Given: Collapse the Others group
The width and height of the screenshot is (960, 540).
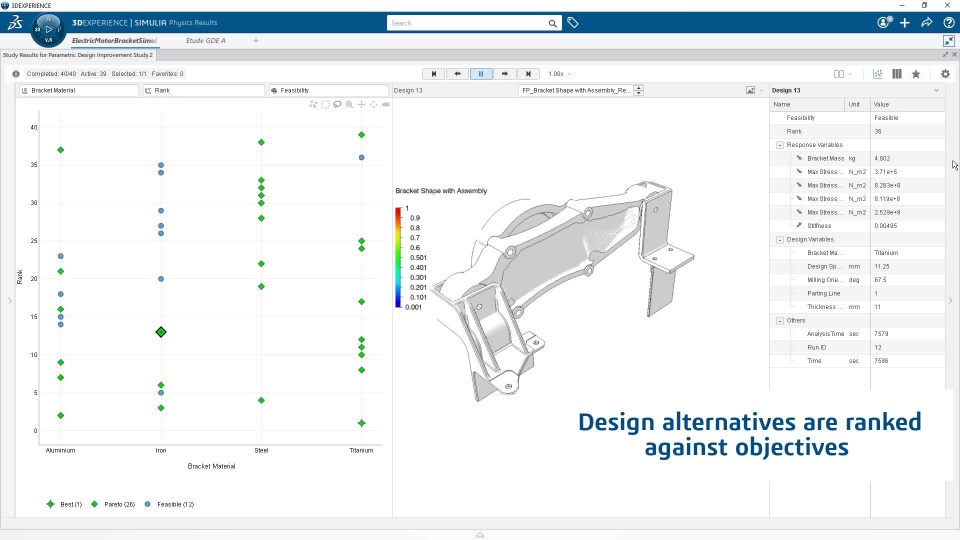Looking at the screenshot, I should (x=780, y=321).
